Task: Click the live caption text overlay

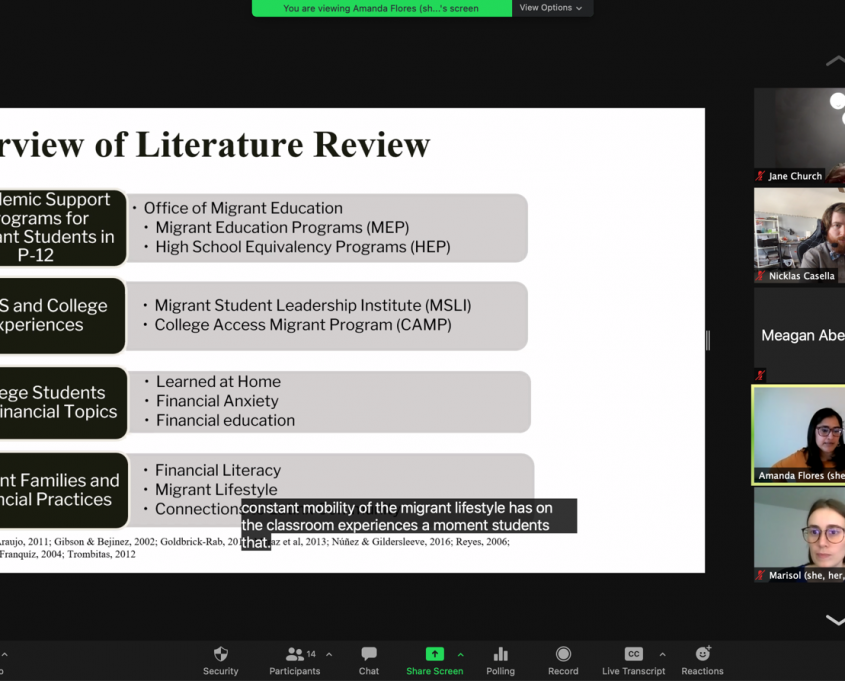Action: (x=409, y=524)
